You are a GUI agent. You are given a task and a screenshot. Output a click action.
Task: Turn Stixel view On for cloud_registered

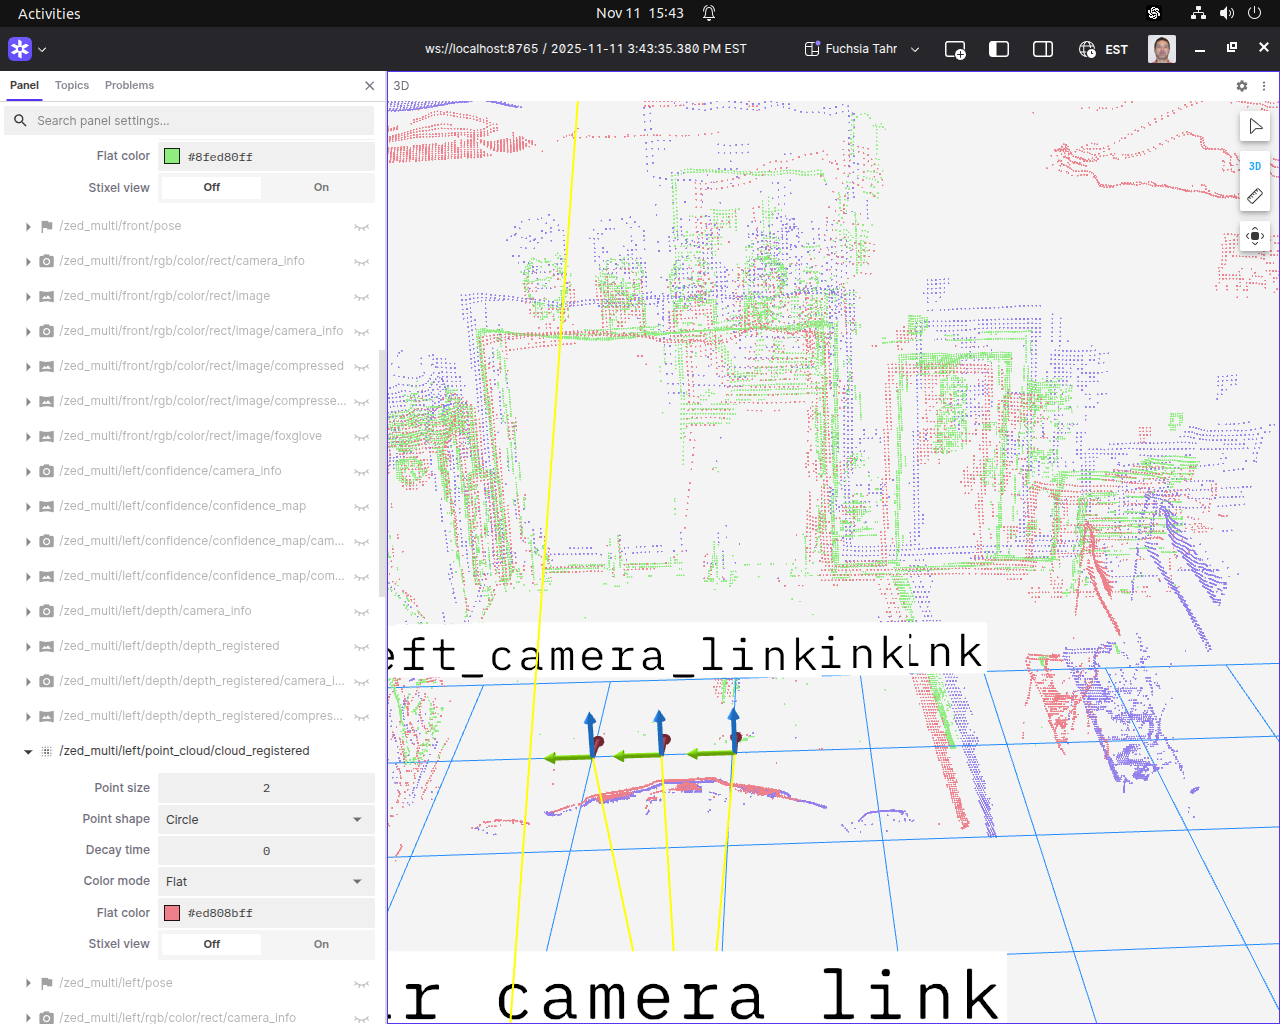(321, 944)
